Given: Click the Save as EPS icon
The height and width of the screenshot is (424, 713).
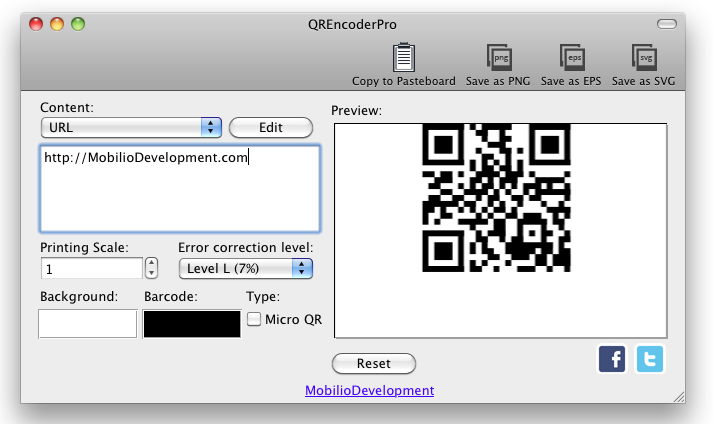Looking at the screenshot, I should tap(572, 57).
